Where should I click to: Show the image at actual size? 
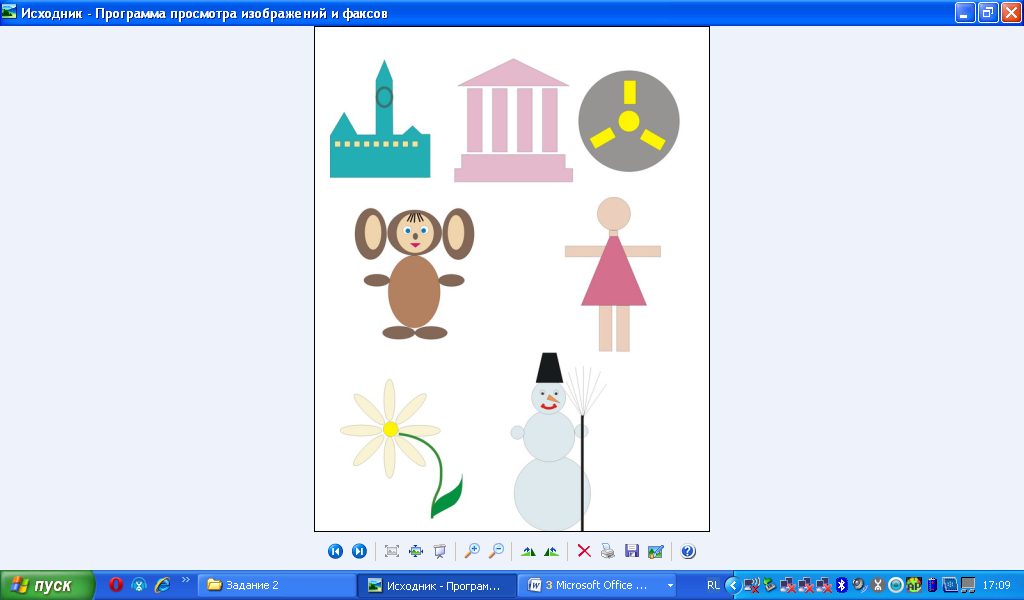416,551
